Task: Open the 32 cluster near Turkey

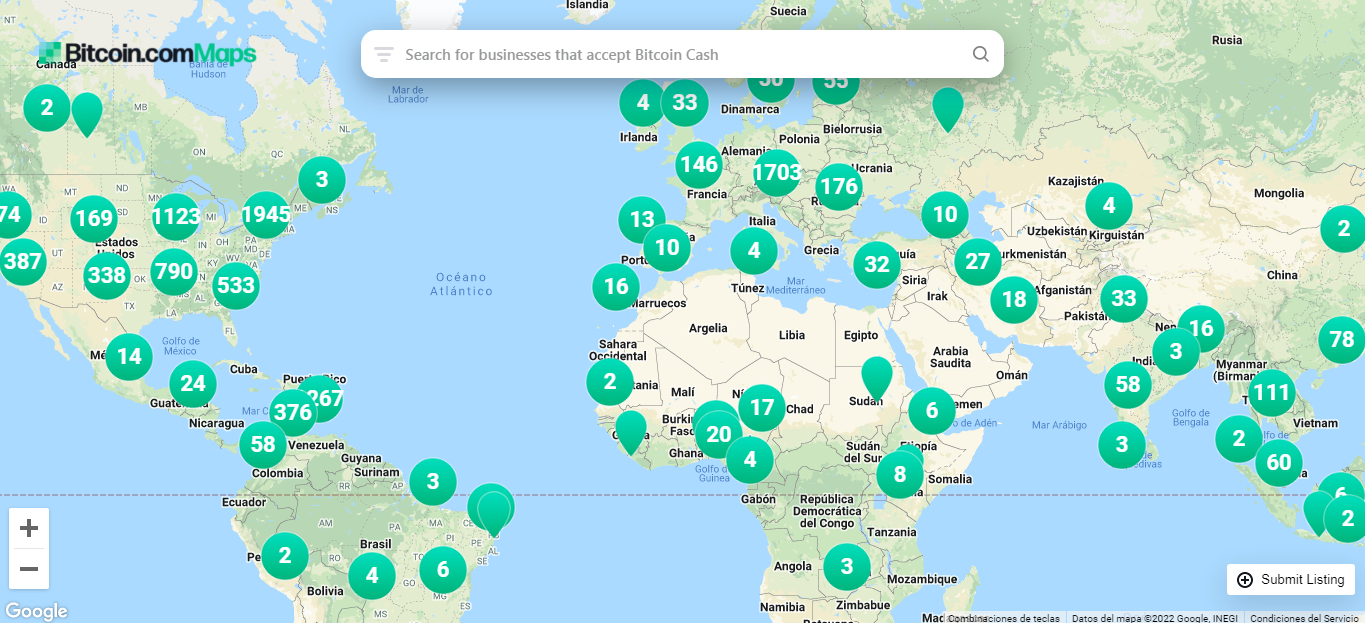Action: [877, 264]
